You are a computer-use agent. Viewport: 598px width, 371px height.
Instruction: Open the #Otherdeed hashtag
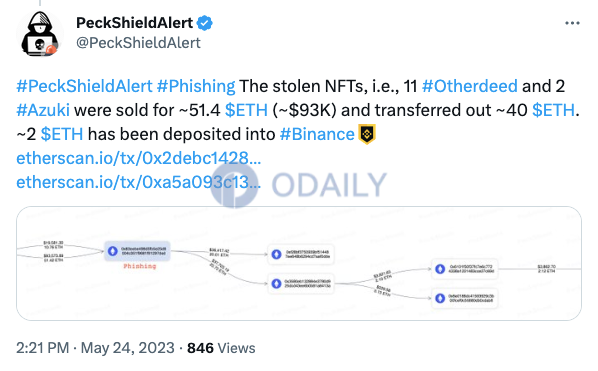click(470, 86)
